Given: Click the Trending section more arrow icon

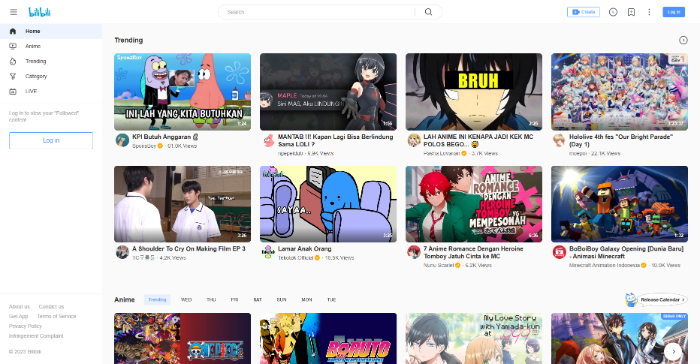Looking at the screenshot, I should coord(683,40).
